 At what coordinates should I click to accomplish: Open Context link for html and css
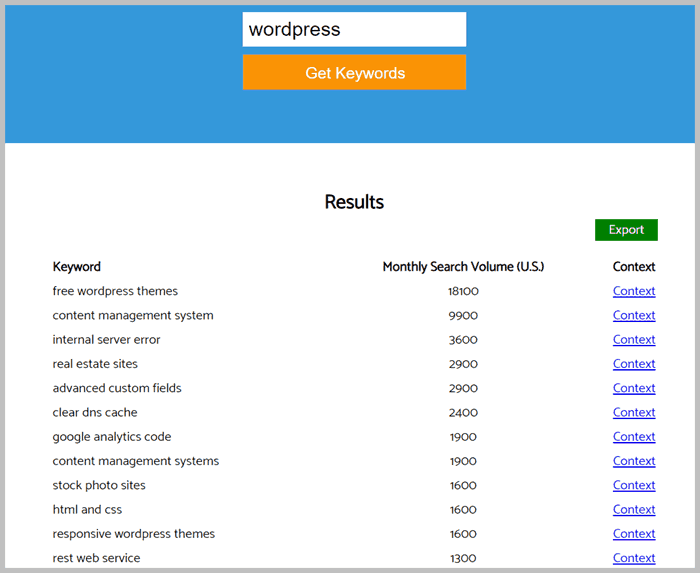pyautogui.click(x=633, y=509)
